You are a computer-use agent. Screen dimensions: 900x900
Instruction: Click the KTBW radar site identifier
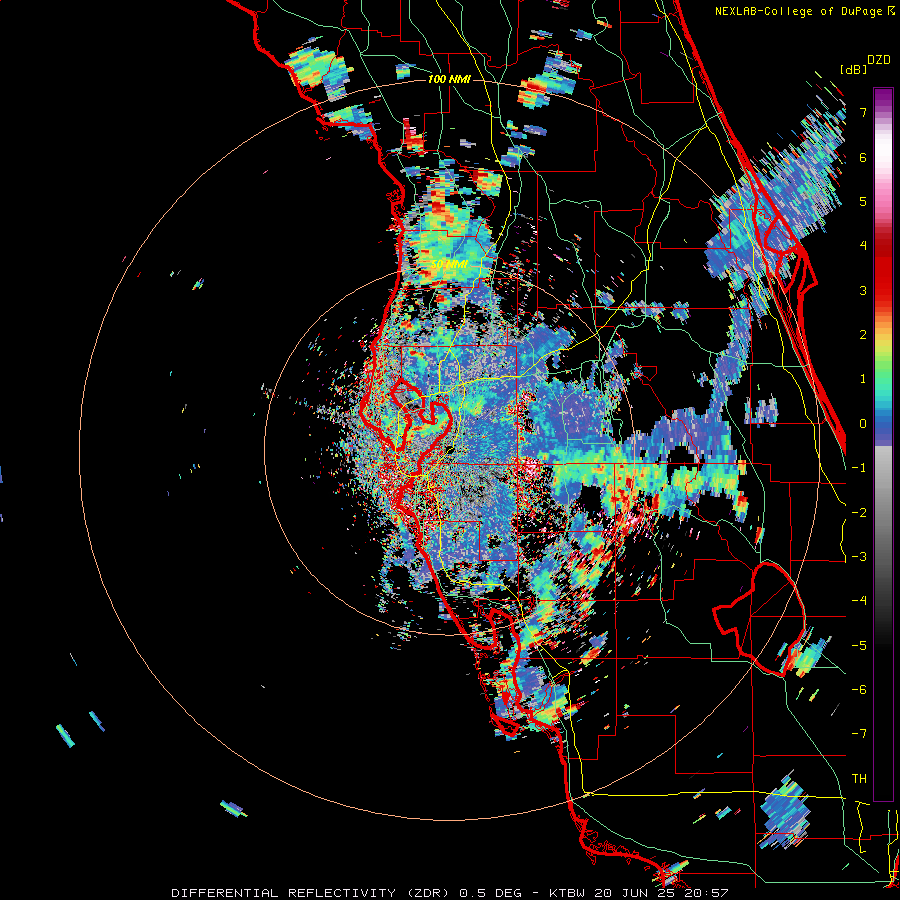(x=568, y=893)
